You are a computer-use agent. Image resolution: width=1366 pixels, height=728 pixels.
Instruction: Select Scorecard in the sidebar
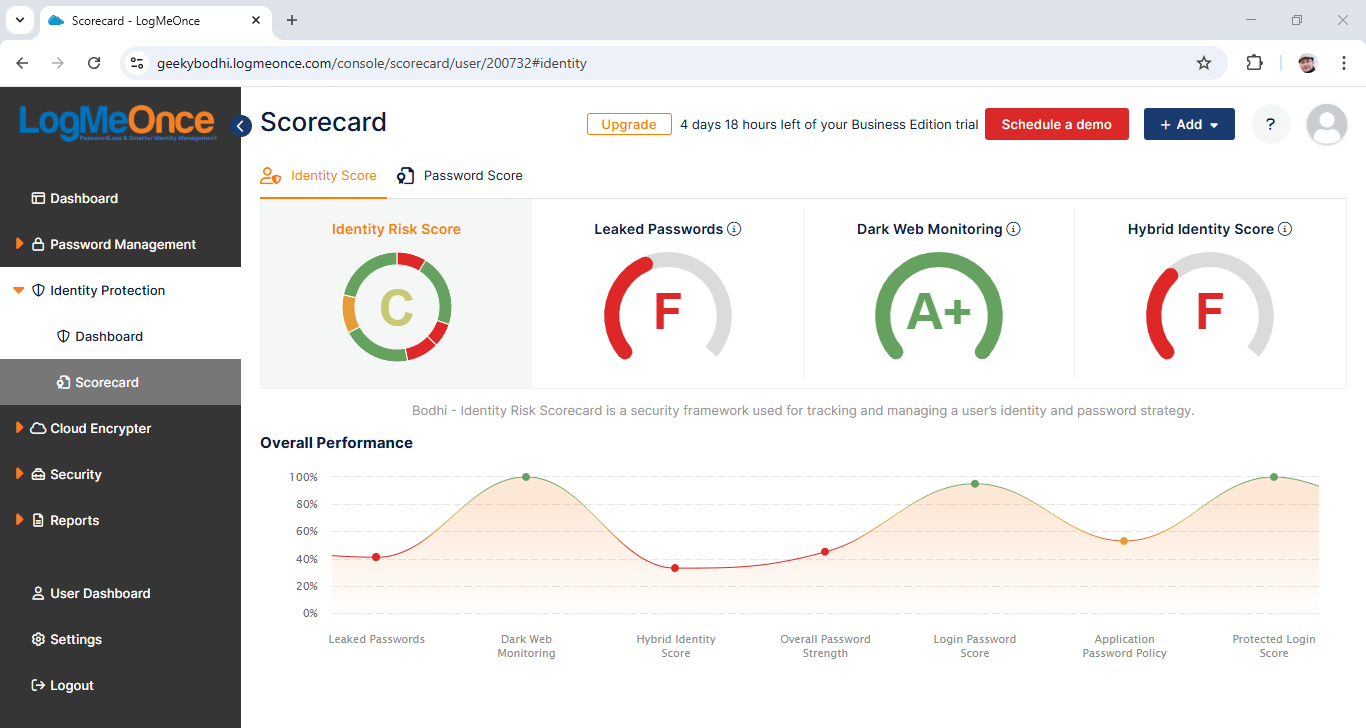120,382
